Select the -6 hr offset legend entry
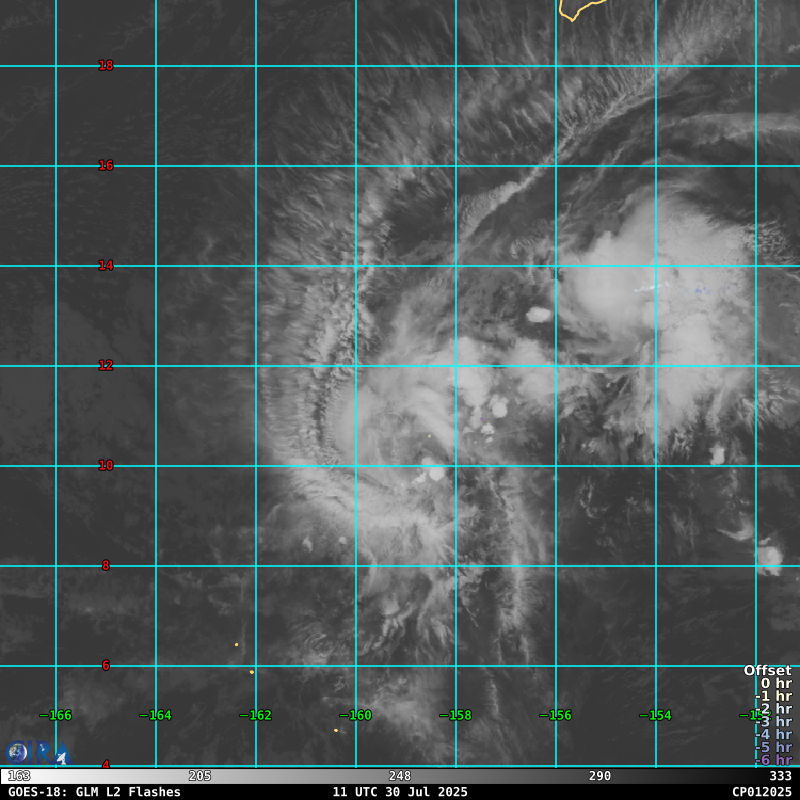Image resolution: width=800 pixels, height=800 pixels. click(x=773, y=760)
